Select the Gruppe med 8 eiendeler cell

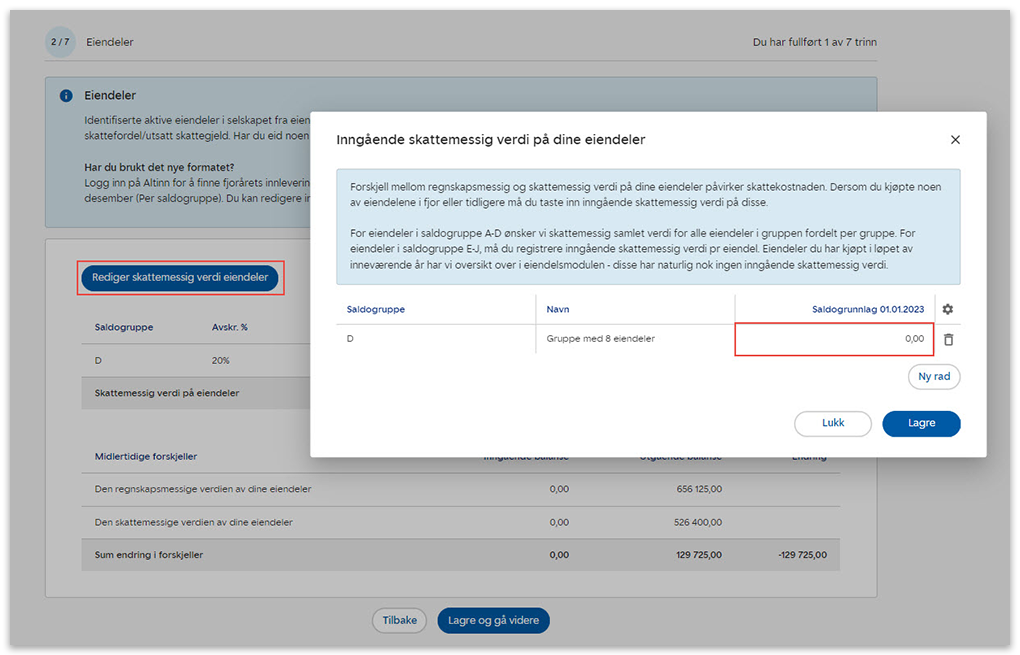pos(600,339)
